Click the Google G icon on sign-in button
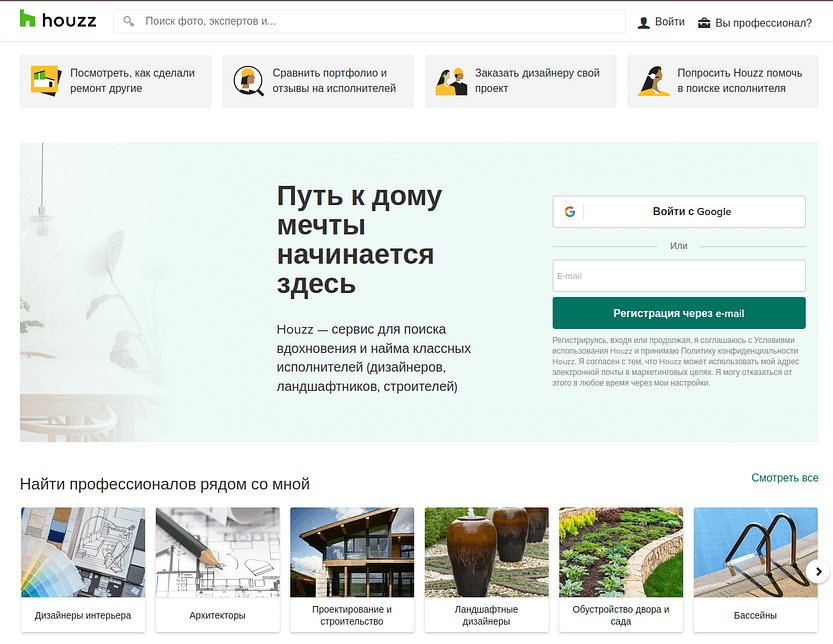The image size is (833, 644). click(570, 211)
